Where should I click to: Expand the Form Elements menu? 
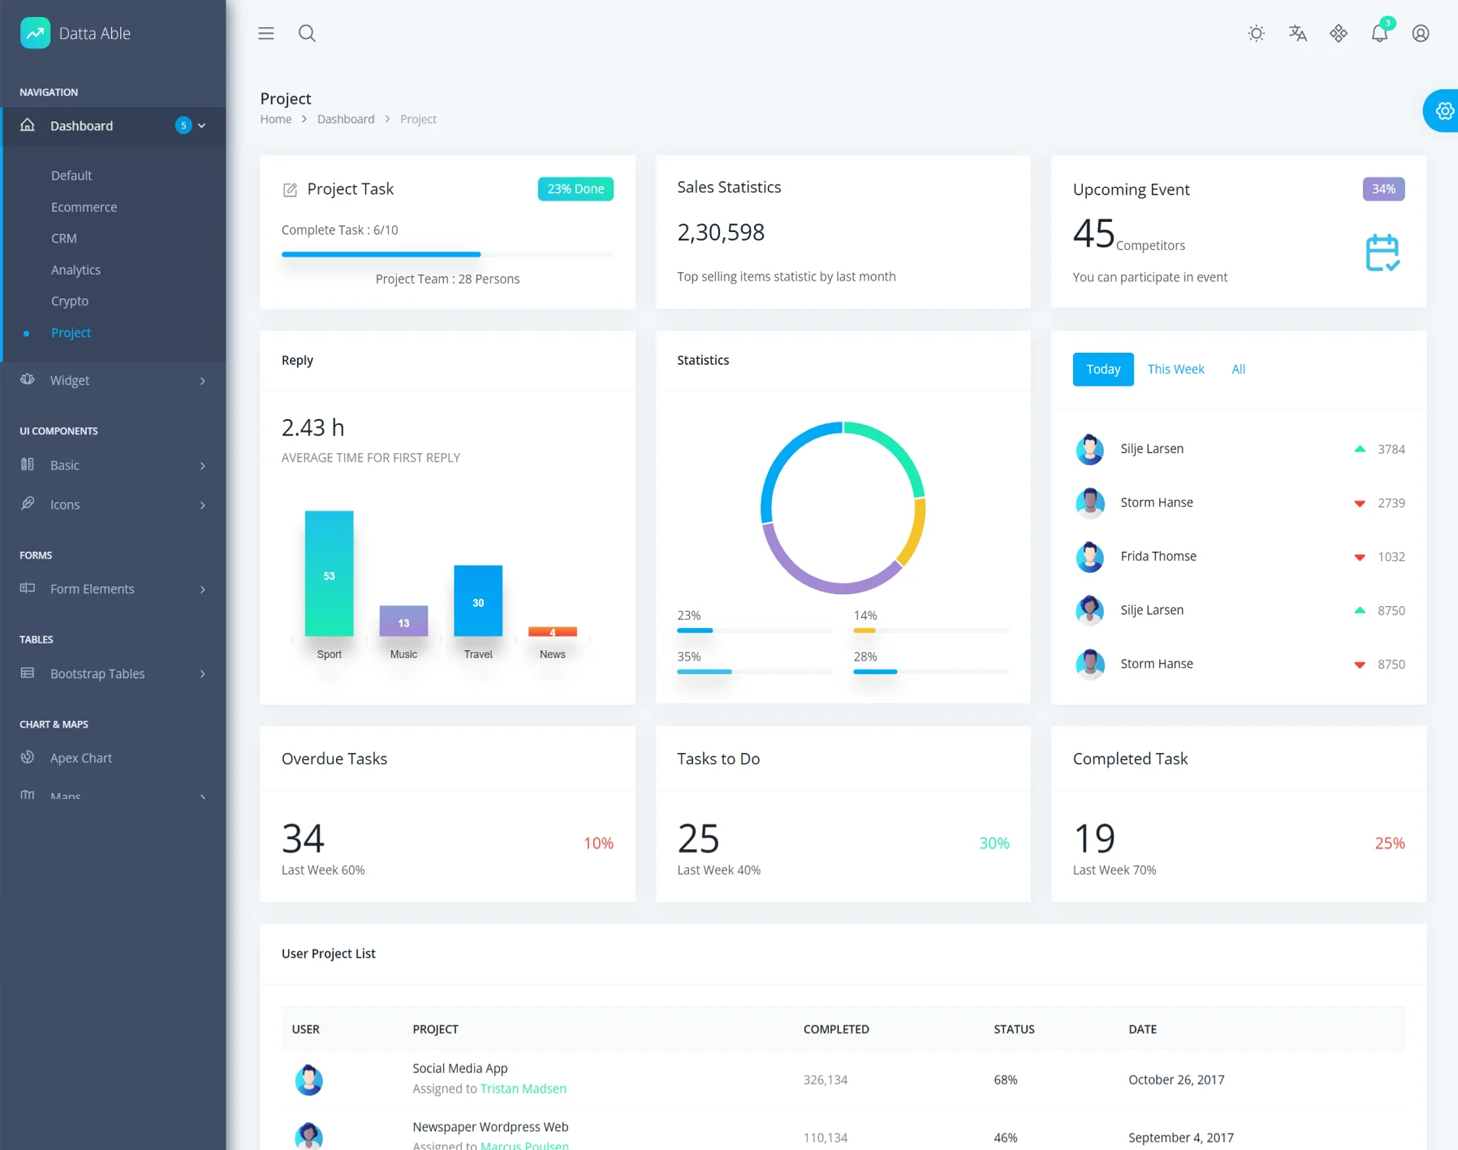pyautogui.click(x=112, y=589)
